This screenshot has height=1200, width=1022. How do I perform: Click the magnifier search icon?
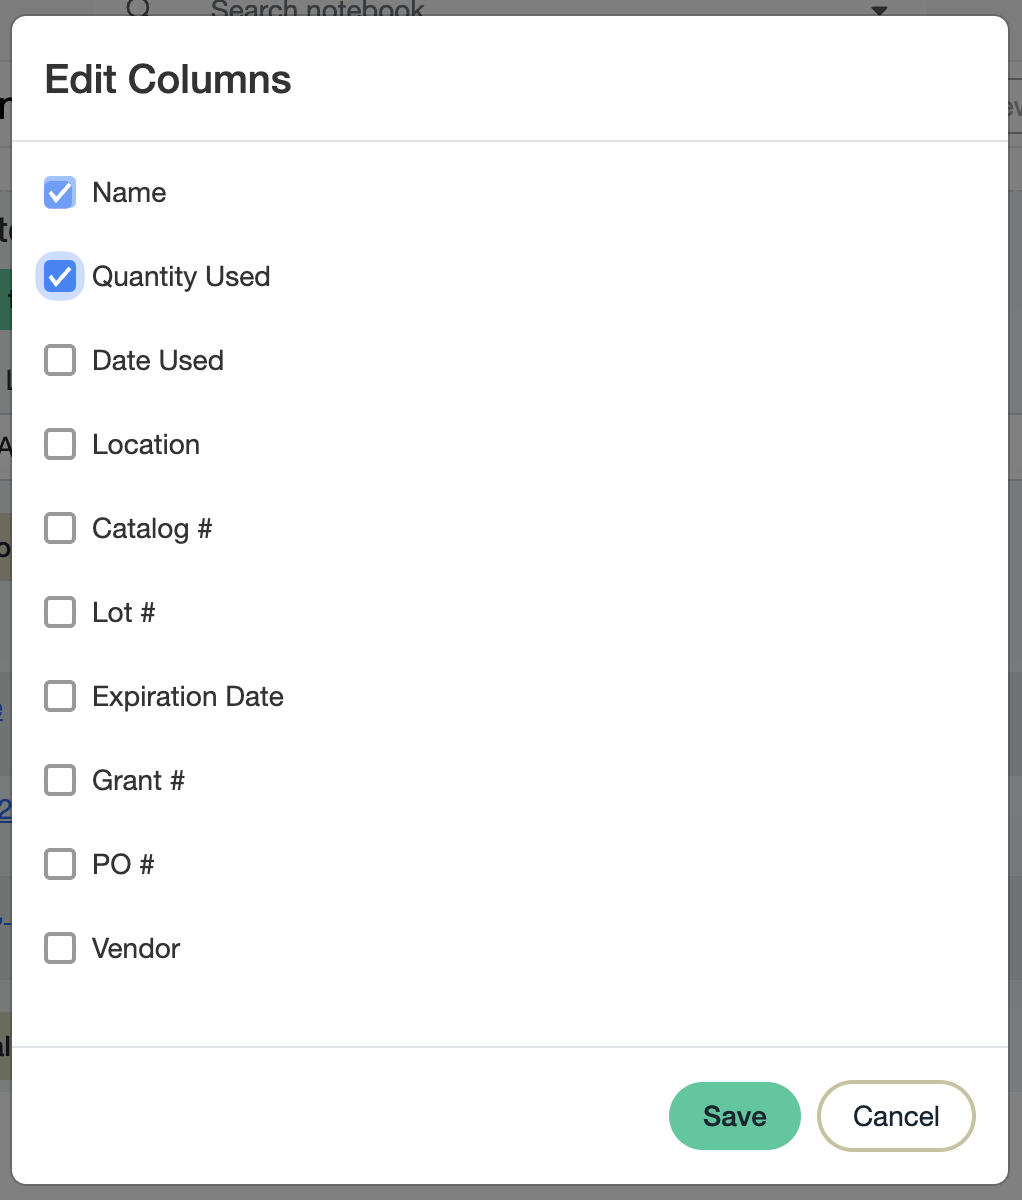tap(139, 8)
